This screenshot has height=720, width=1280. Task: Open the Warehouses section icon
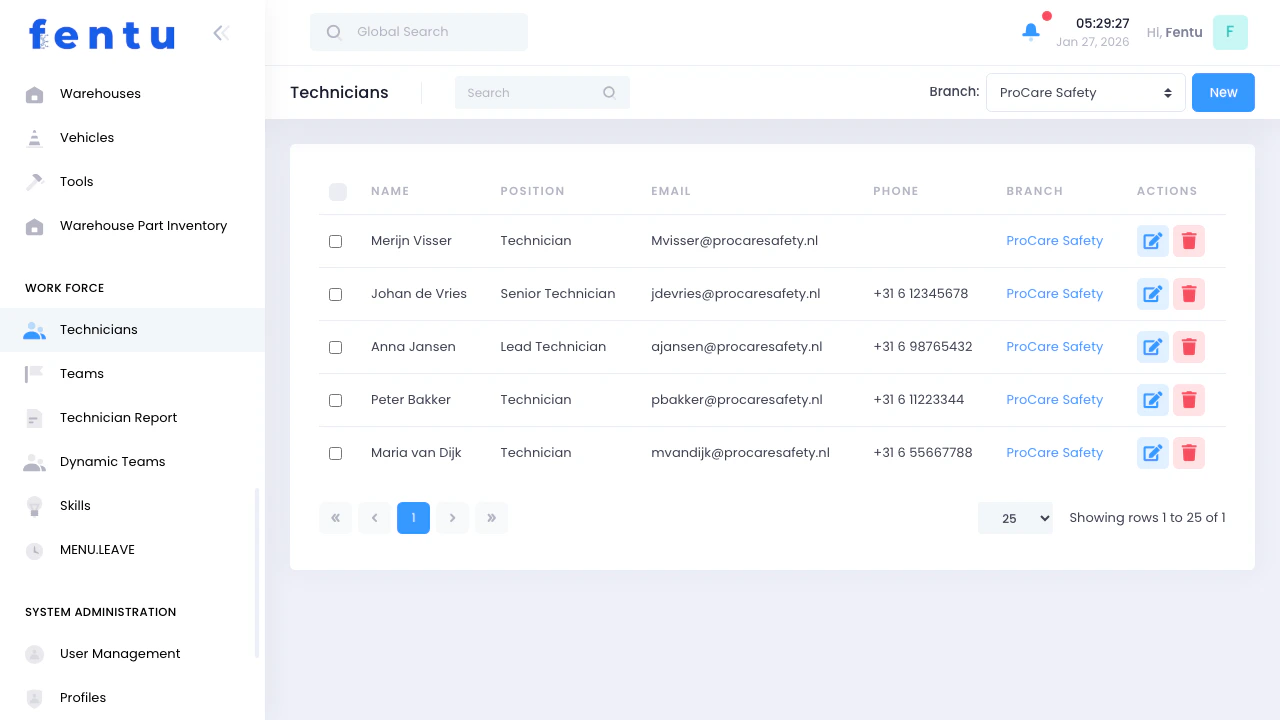coord(35,93)
